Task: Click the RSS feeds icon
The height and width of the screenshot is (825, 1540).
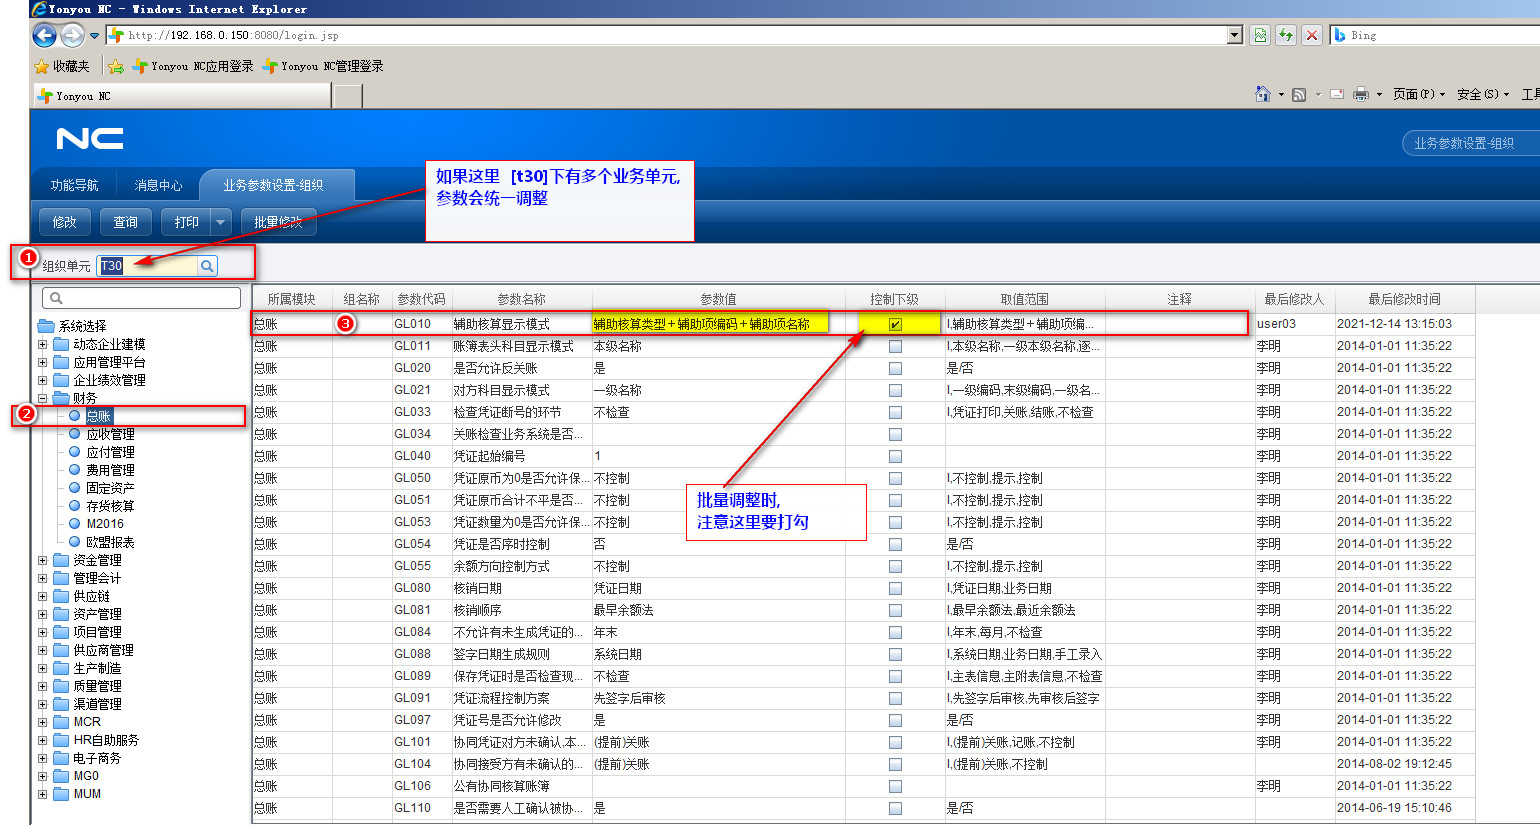Action: click(1299, 94)
